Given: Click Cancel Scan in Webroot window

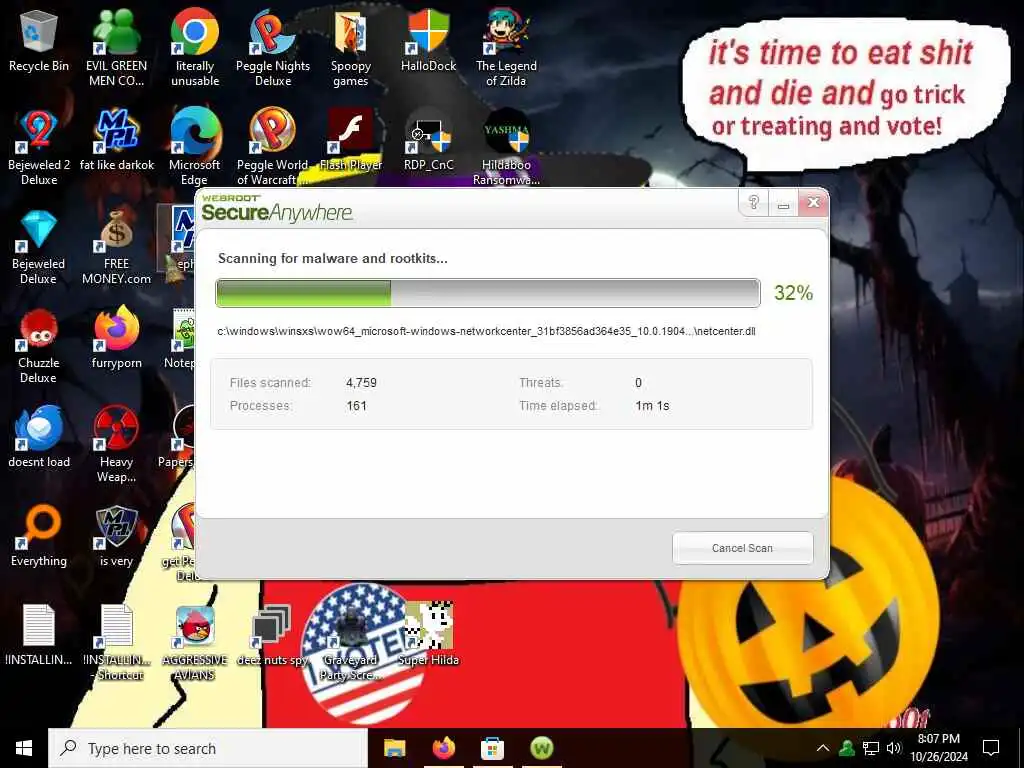Looking at the screenshot, I should click(743, 548).
